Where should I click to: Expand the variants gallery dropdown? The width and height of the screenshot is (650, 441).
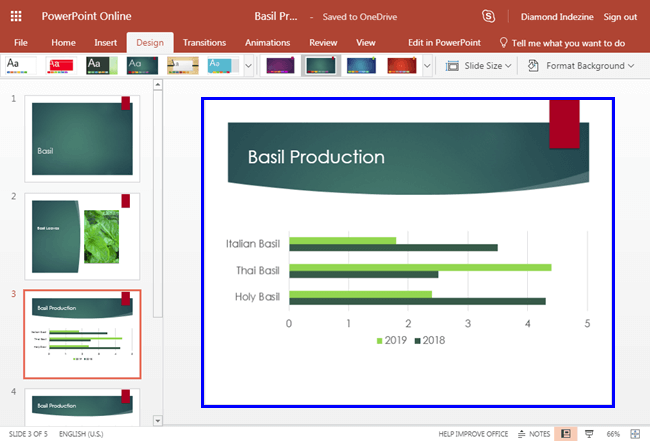pyautogui.click(x=427, y=66)
